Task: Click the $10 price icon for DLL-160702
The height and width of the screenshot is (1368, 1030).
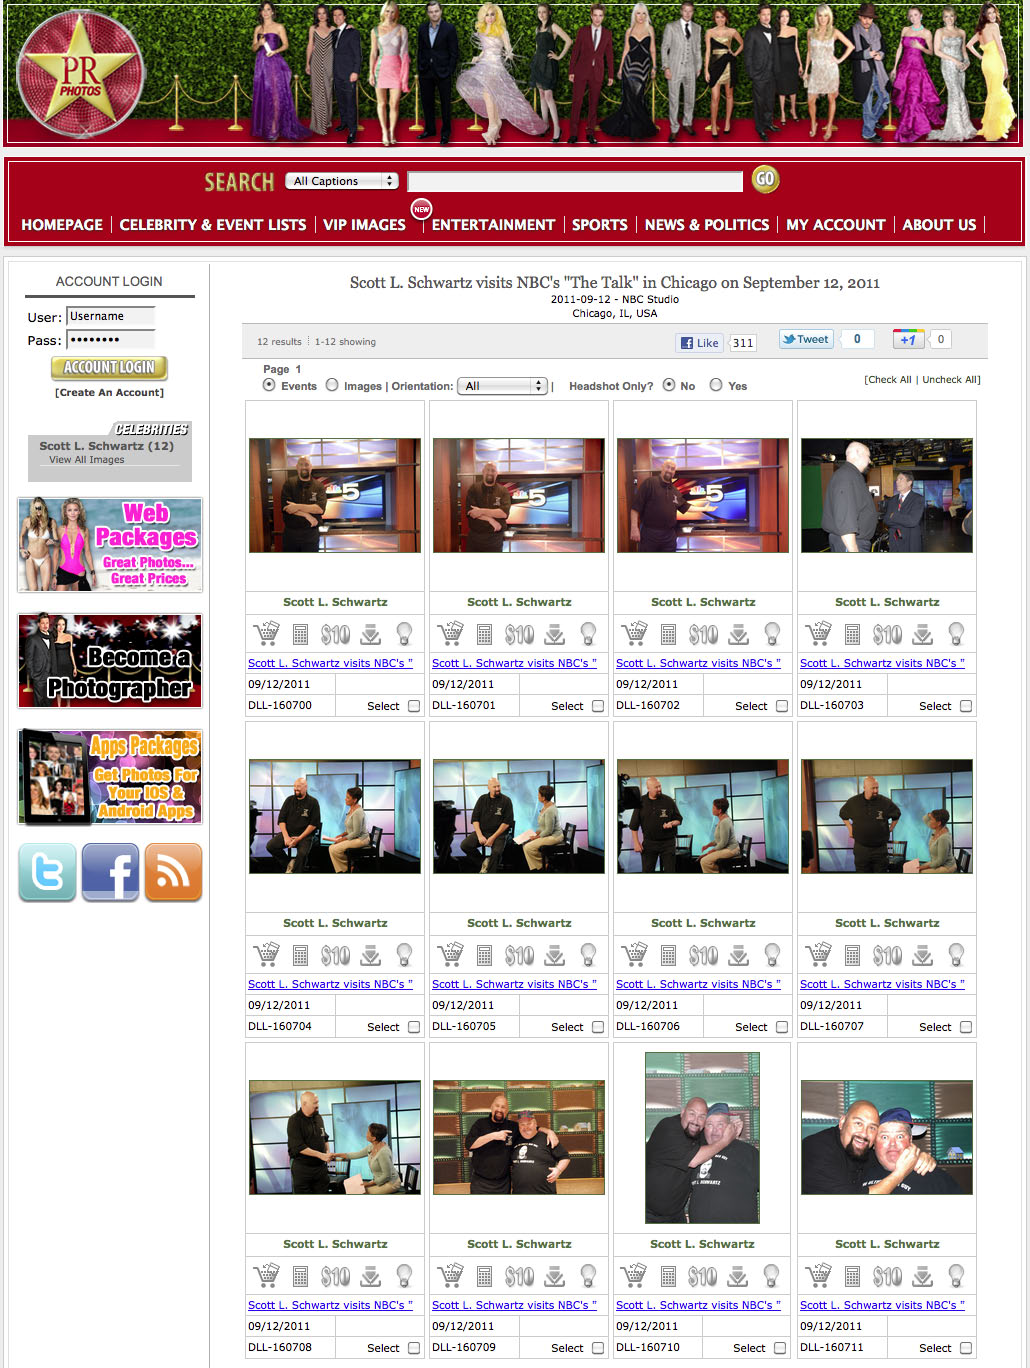Action: (x=703, y=634)
